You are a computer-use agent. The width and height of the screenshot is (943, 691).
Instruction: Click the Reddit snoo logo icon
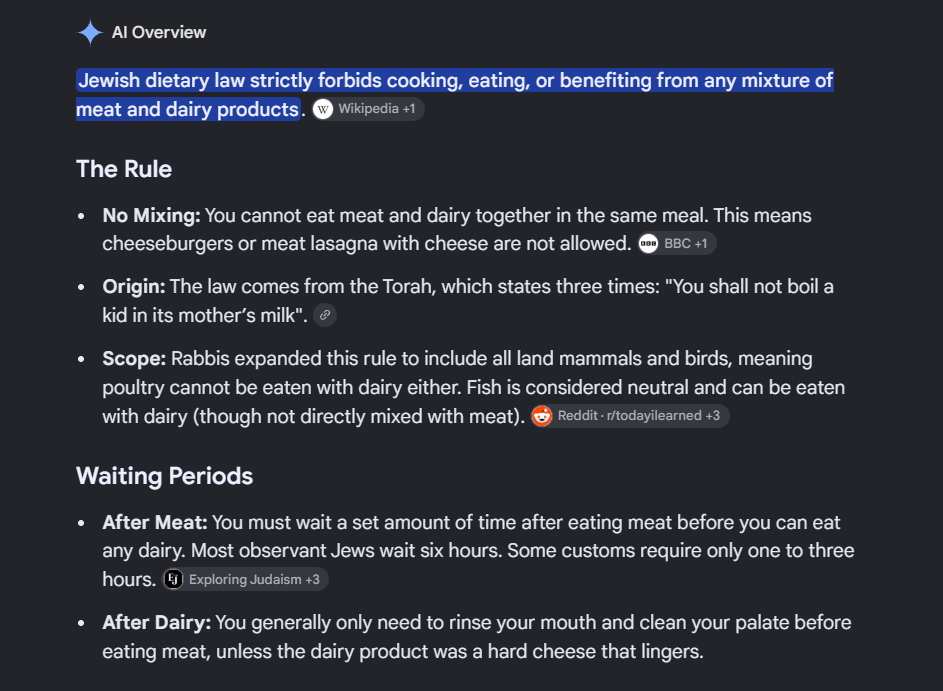[x=542, y=416]
